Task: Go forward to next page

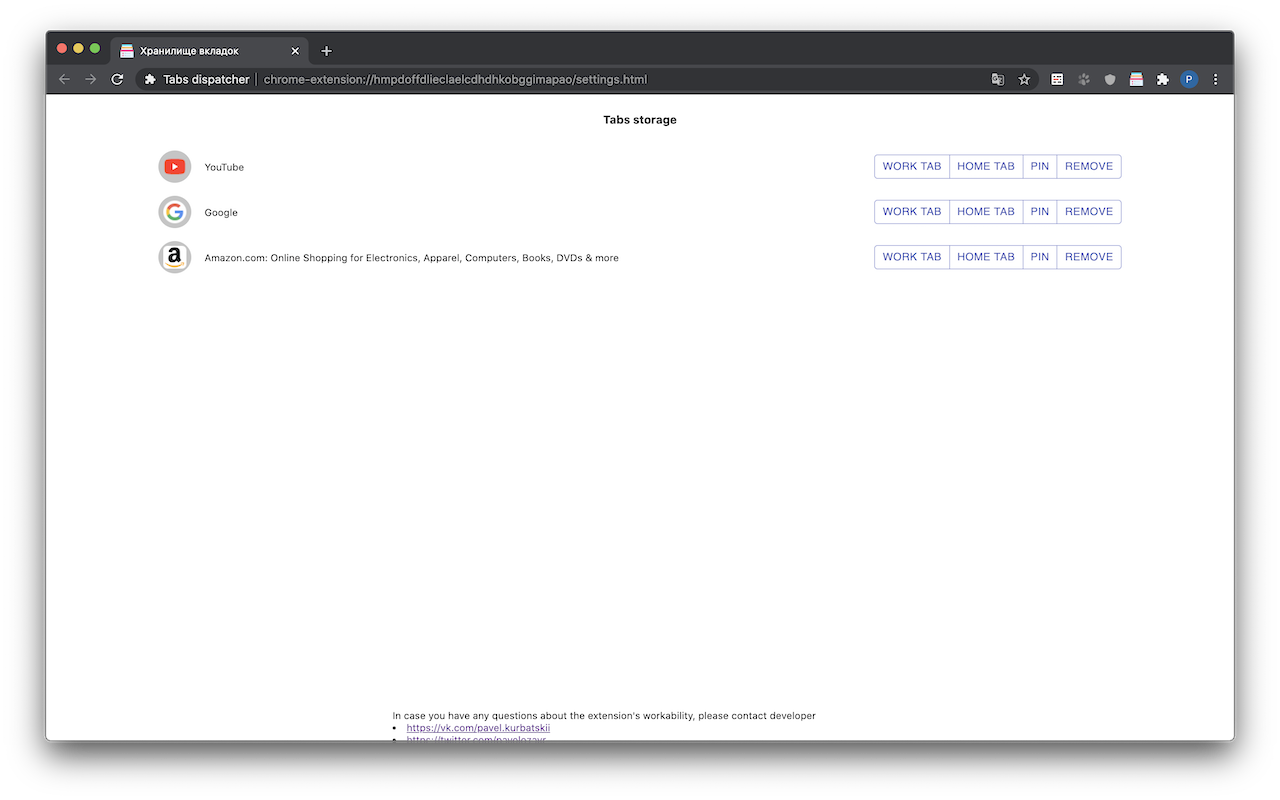Action: (x=90, y=79)
